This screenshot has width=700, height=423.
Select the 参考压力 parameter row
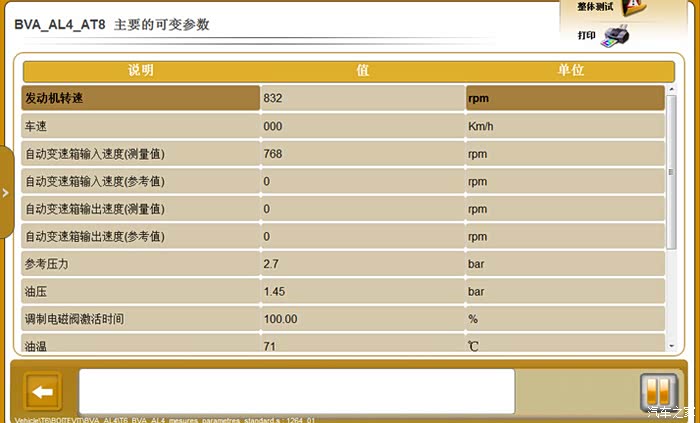pos(140,264)
